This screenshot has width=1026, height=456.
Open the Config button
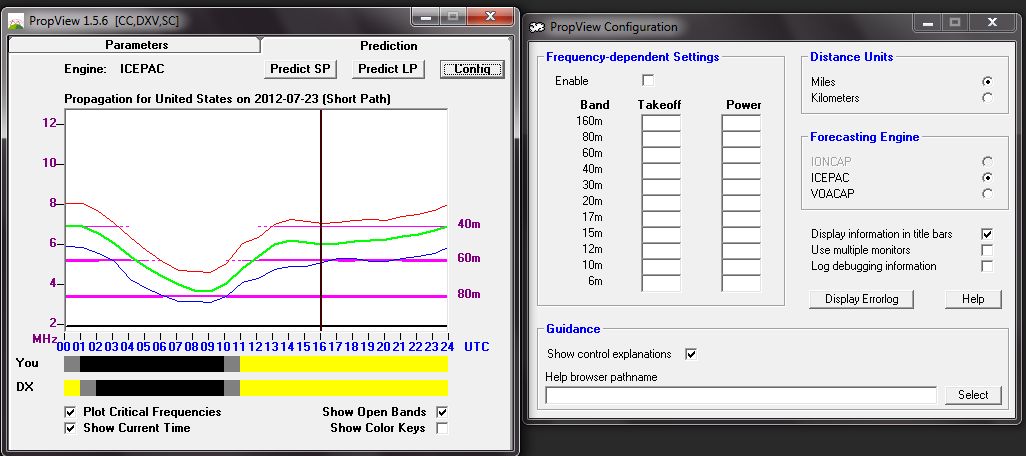(472, 69)
